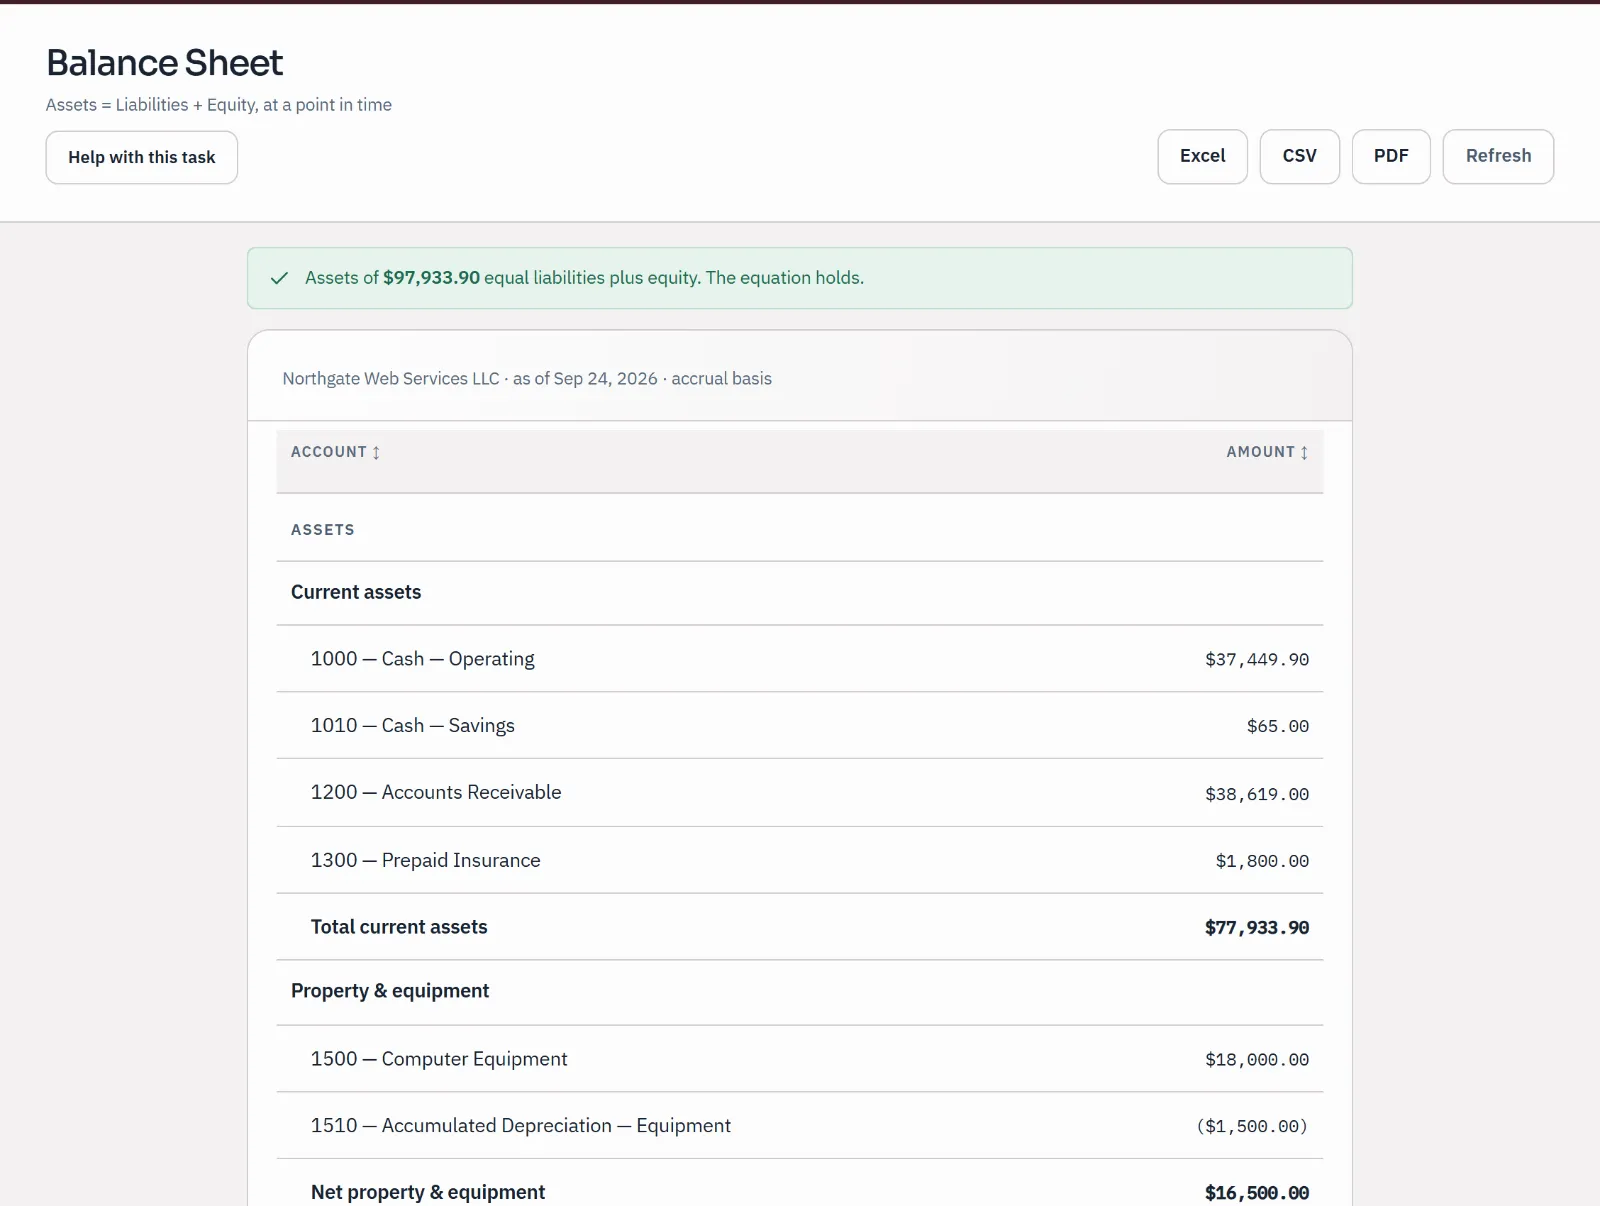Screen dimensions: 1600x1206
Task: Select 1500 — Computer Equipment account
Action: point(439,1059)
